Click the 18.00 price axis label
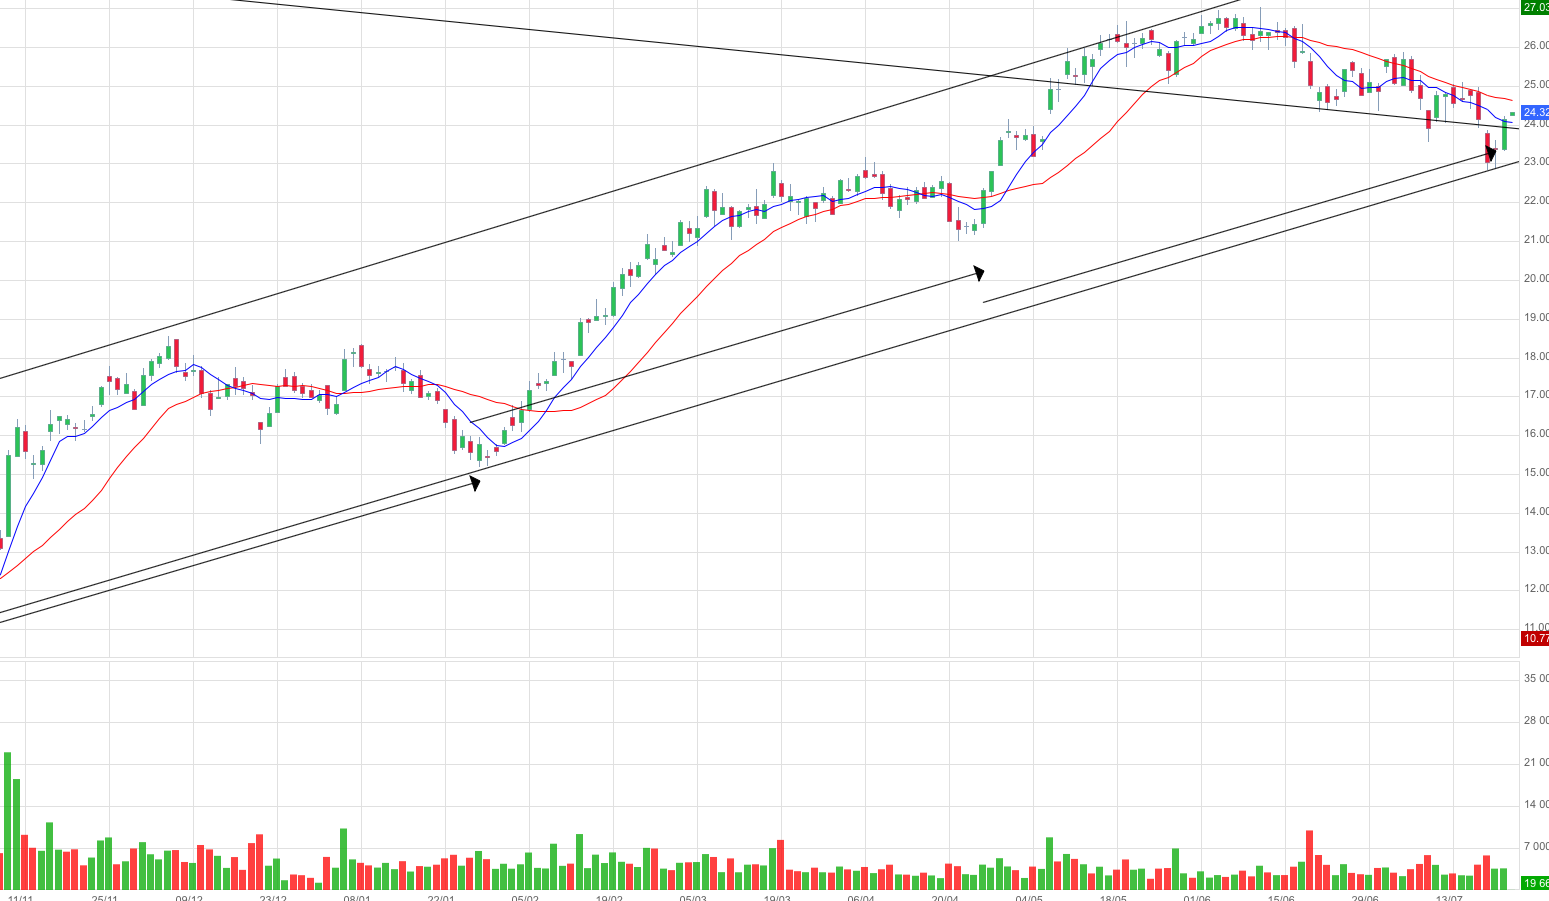 click(x=1536, y=357)
